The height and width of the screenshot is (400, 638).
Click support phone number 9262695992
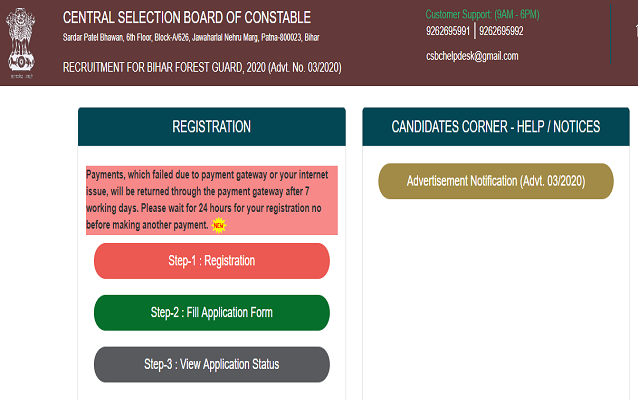tap(500, 31)
